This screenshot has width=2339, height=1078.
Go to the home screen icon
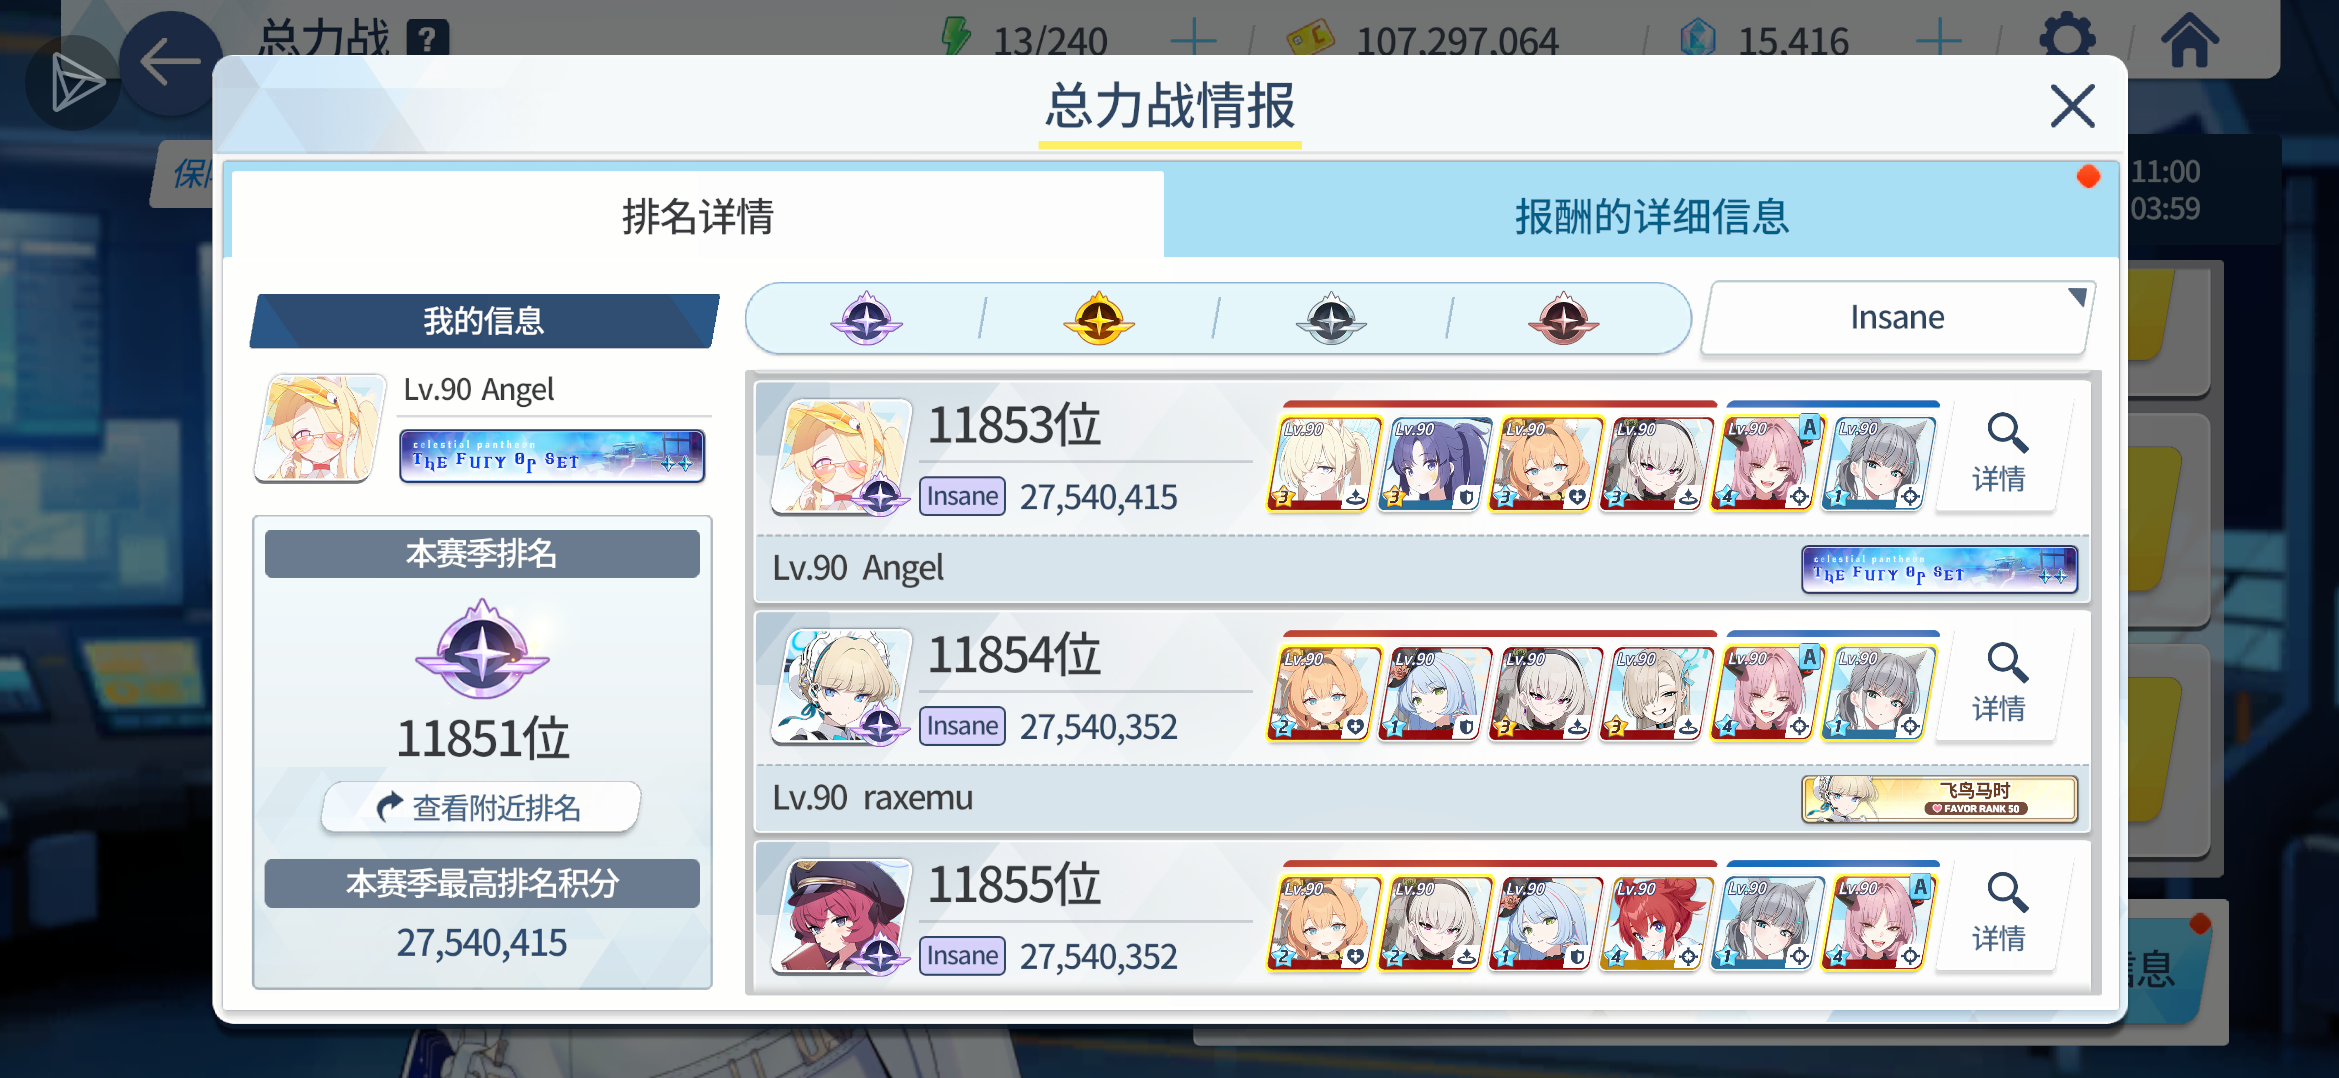[x=2189, y=40]
